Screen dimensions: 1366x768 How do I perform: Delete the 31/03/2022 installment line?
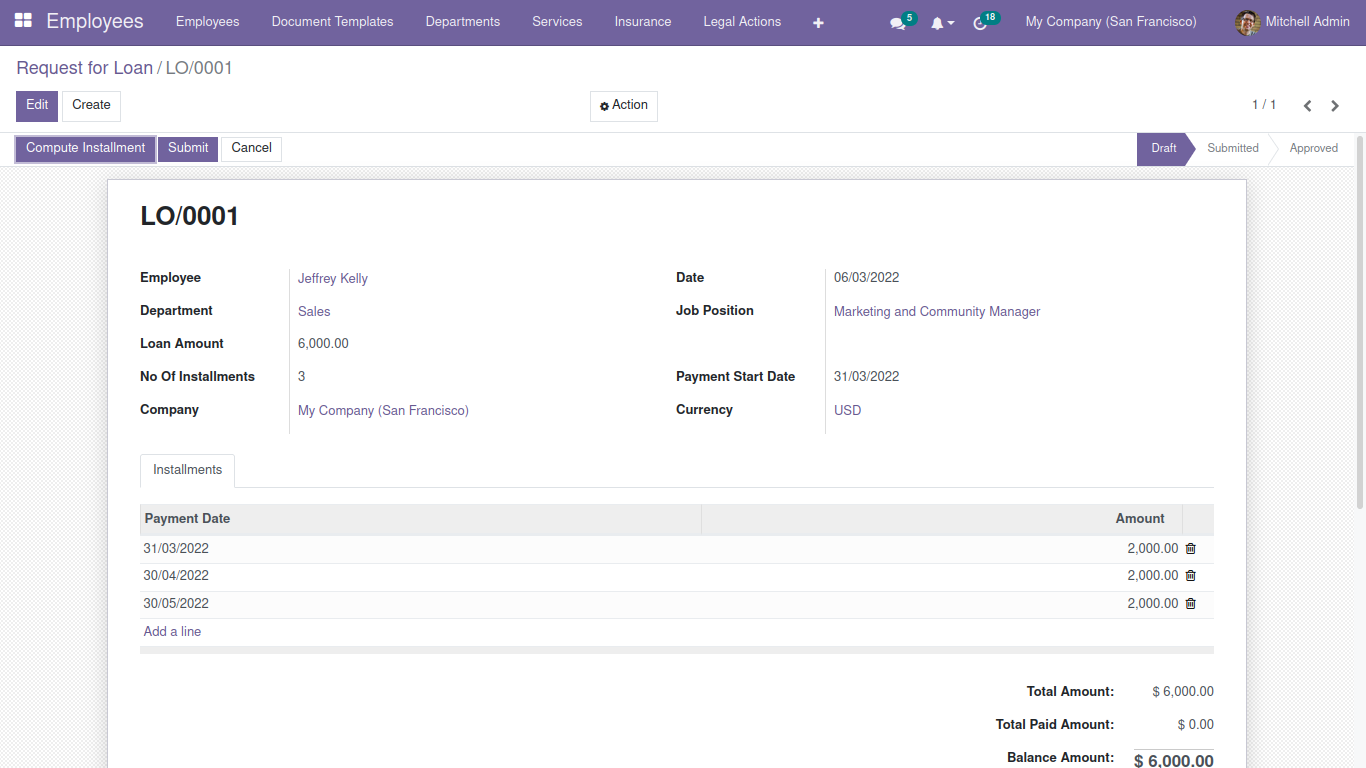tap(1190, 548)
